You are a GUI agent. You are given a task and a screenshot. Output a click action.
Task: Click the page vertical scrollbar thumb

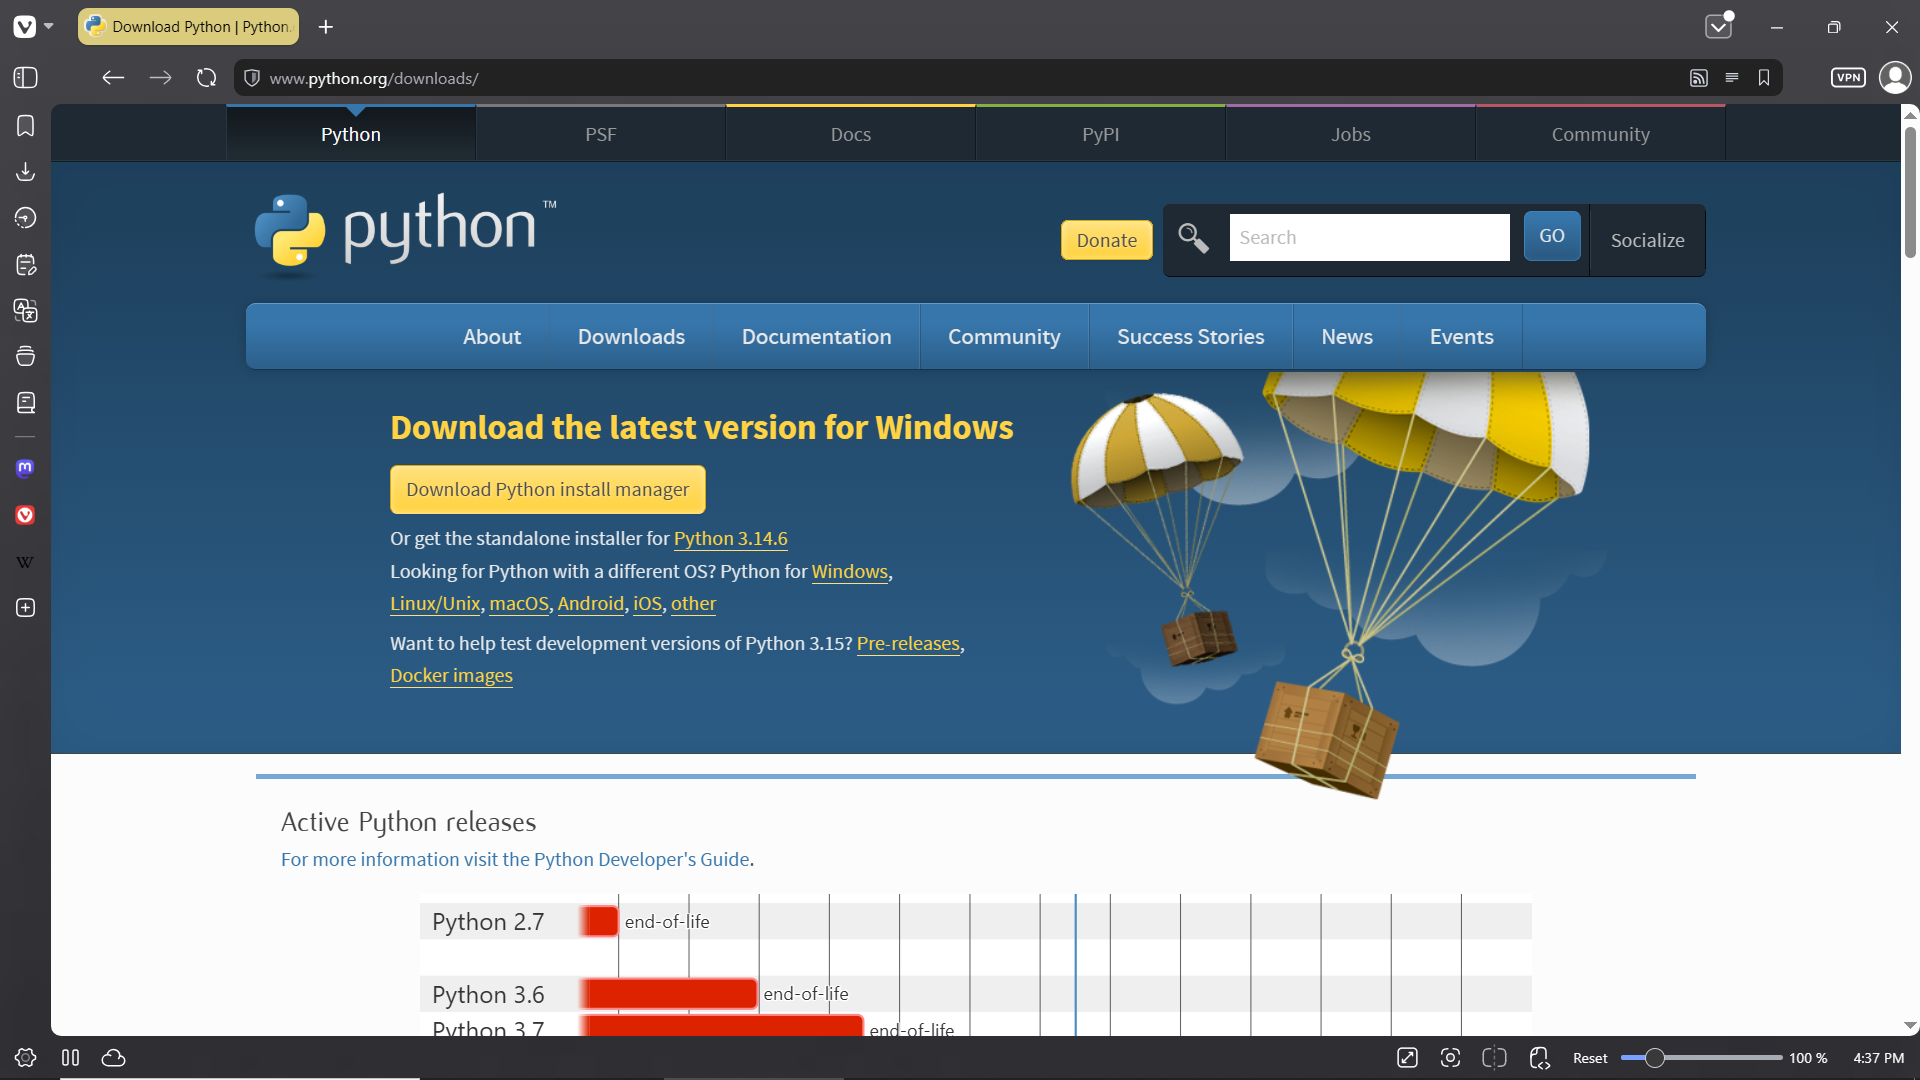tap(1910, 191)
